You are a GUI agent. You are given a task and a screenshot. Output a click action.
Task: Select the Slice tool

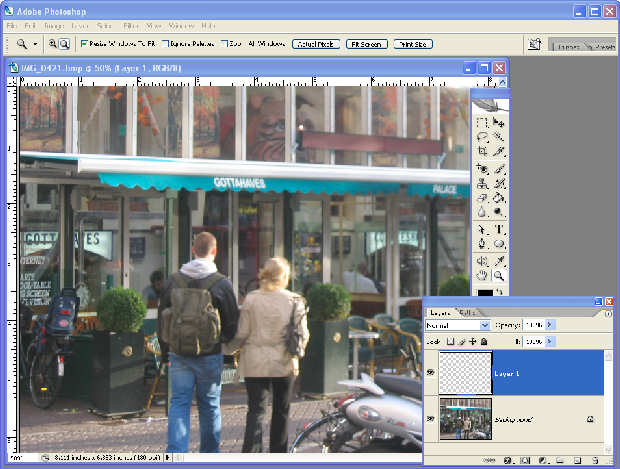498,151
